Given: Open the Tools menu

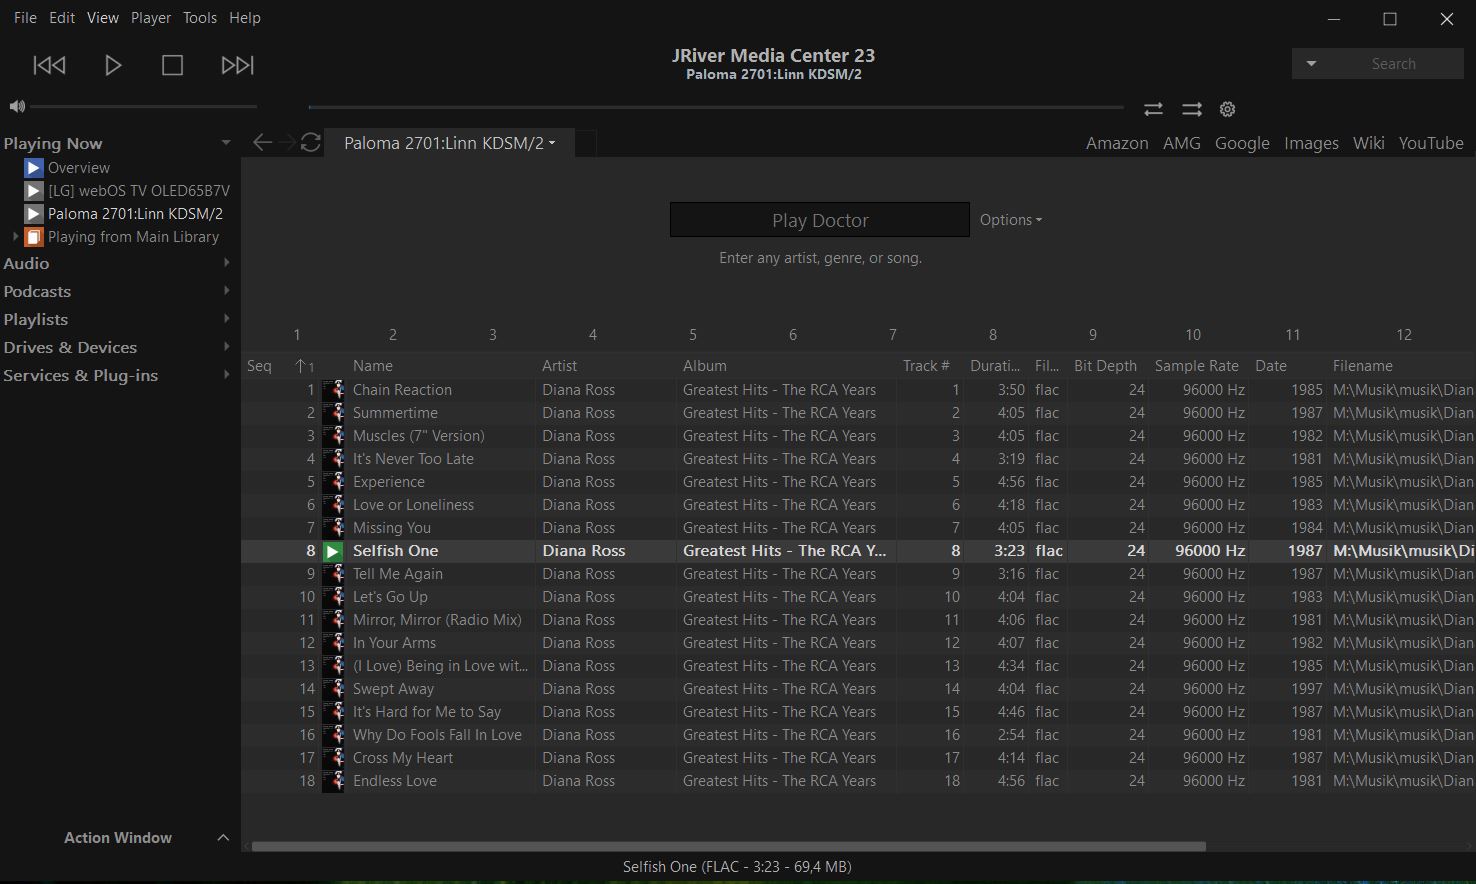Looking at the screenshot, I should (x=200, y=18).
